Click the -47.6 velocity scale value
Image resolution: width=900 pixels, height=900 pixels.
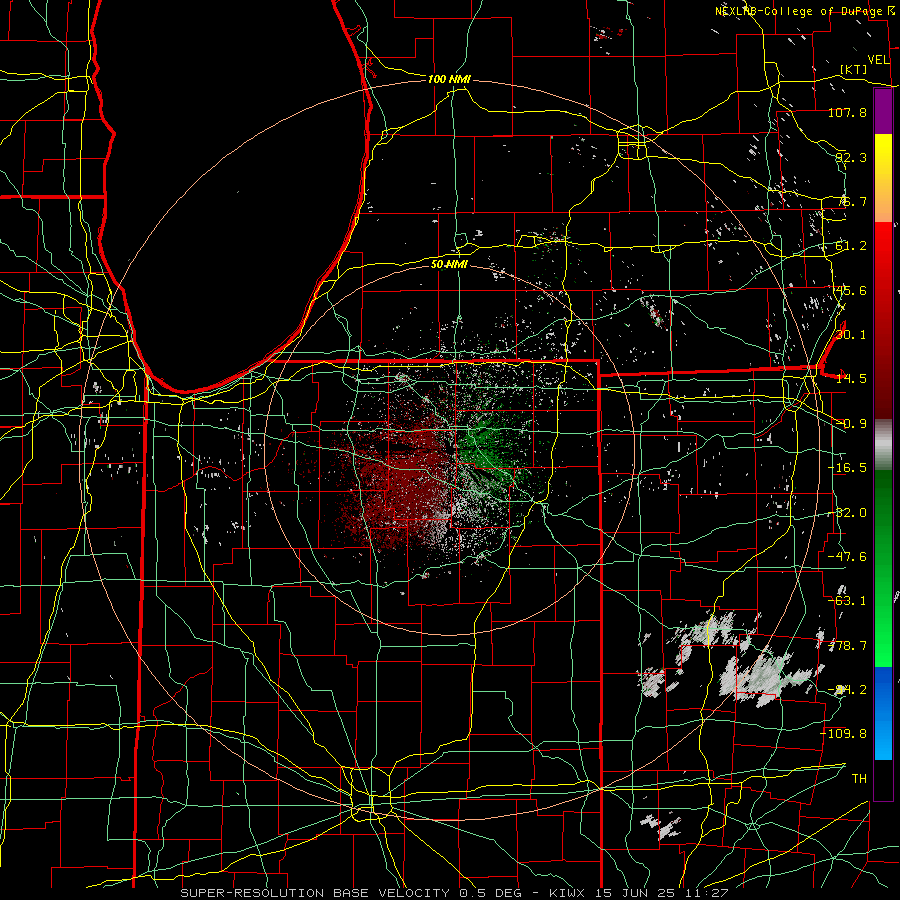pyautogui.click(x=847, y=557)
